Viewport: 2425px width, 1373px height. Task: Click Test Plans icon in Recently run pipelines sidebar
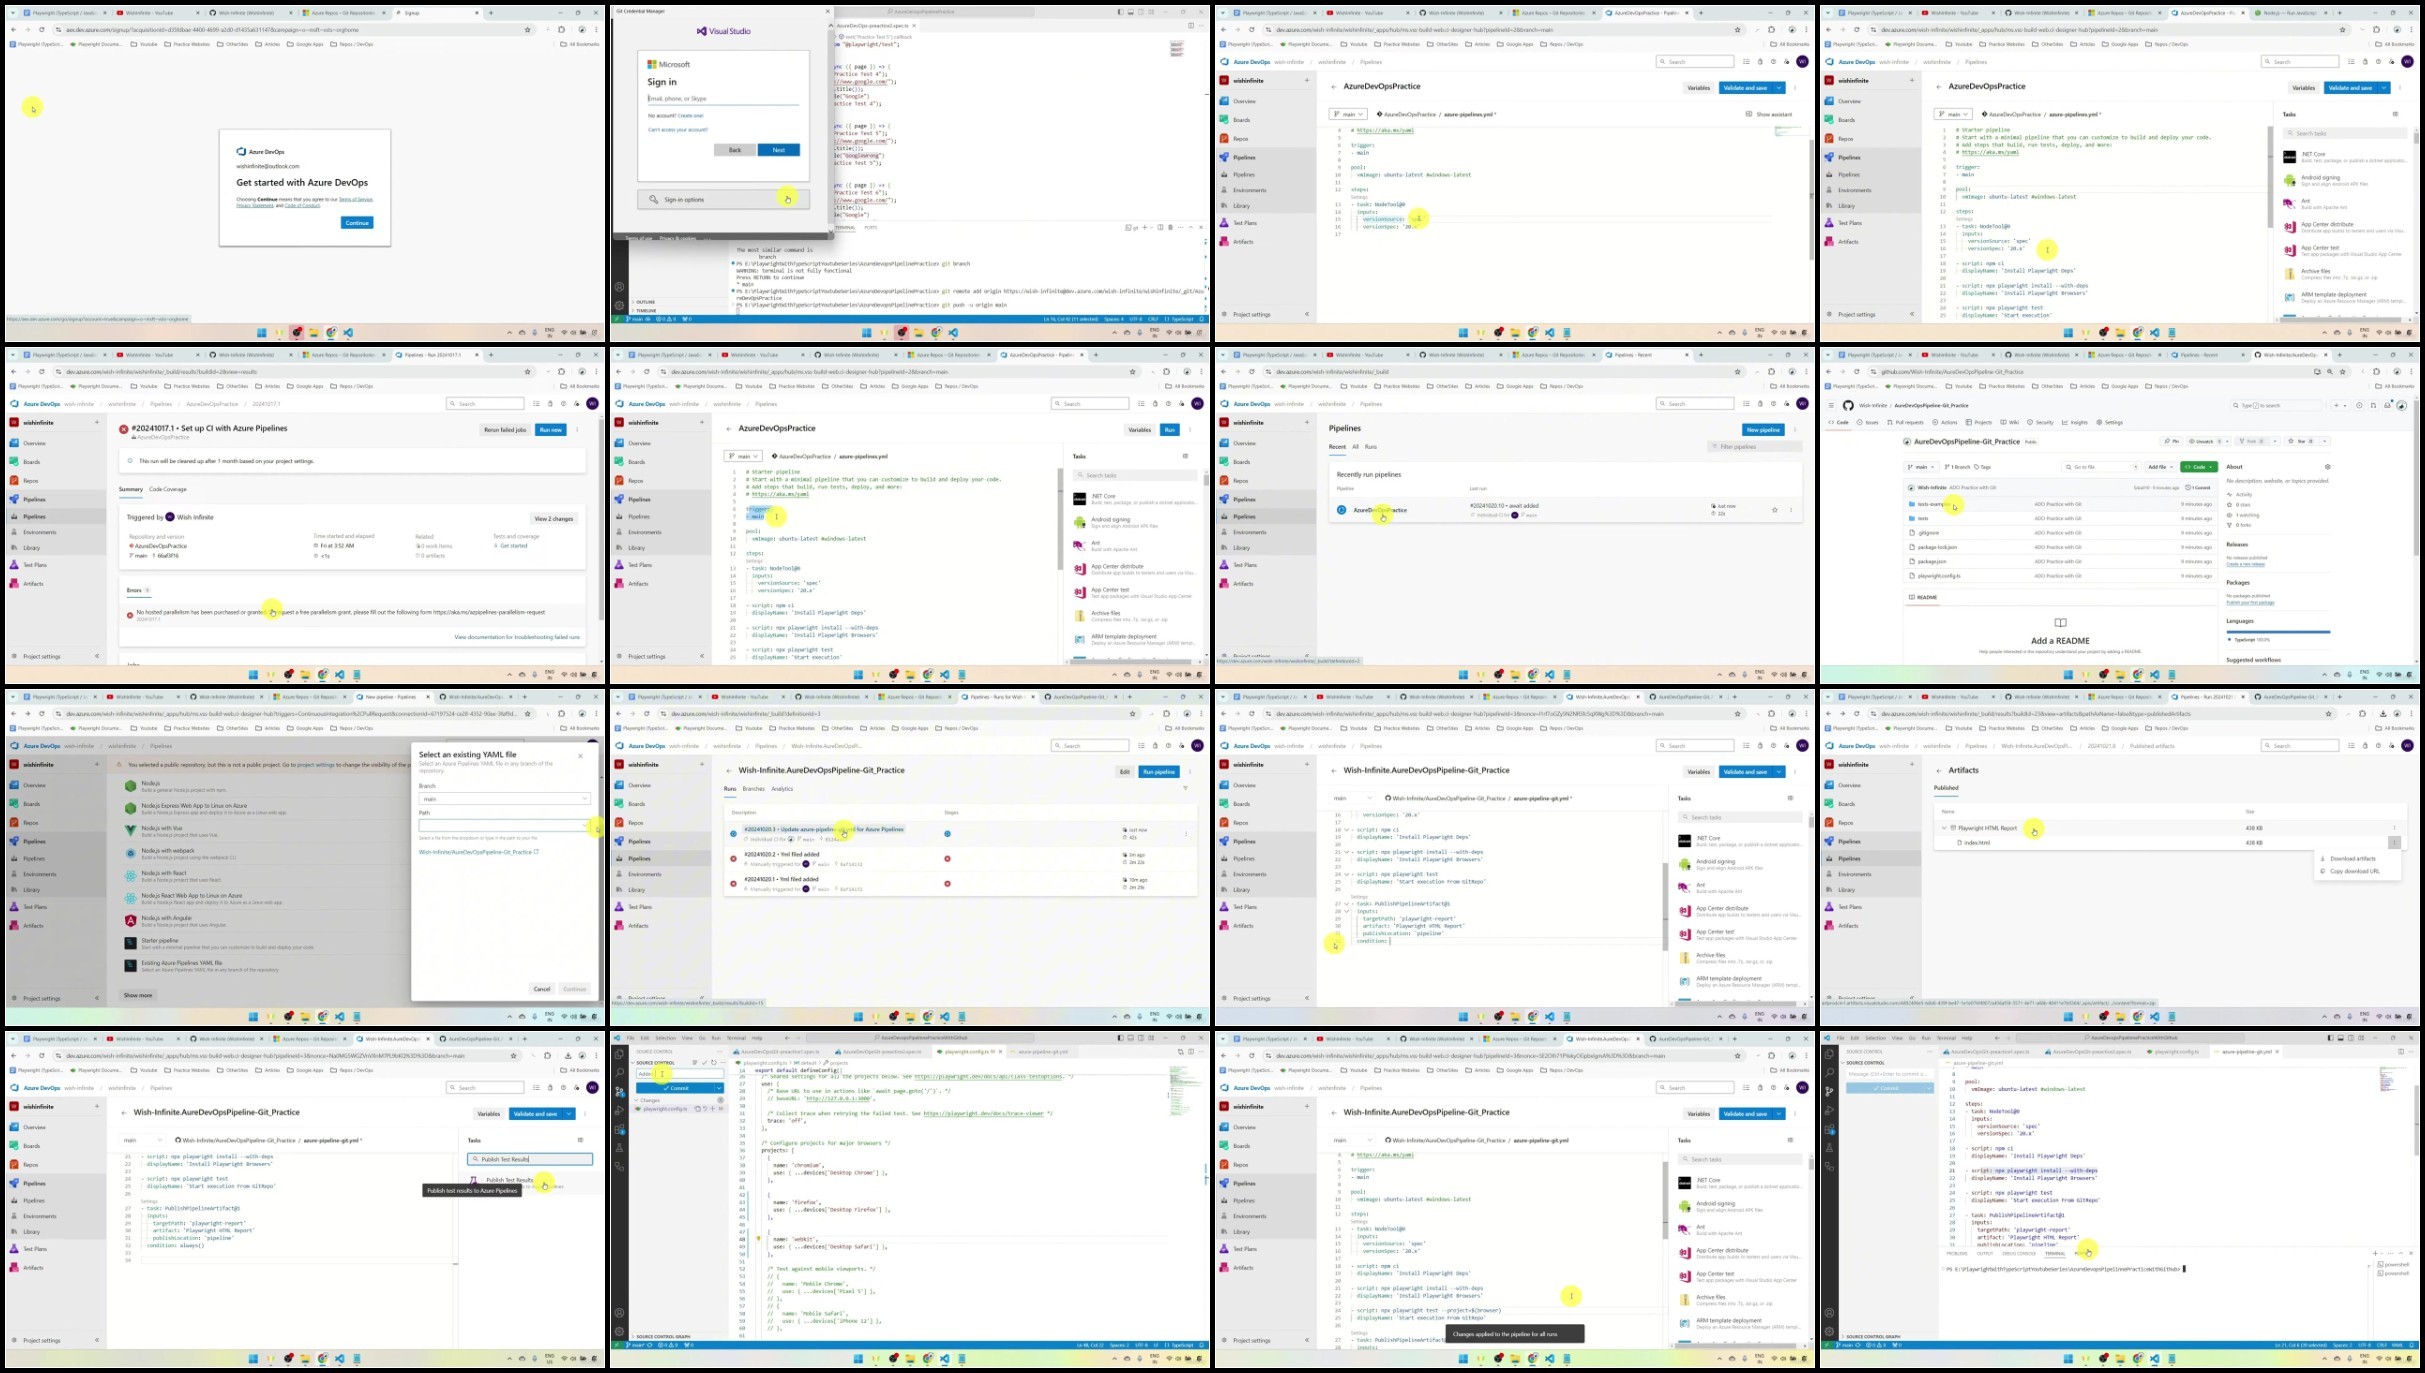[x=1224, y=565]
